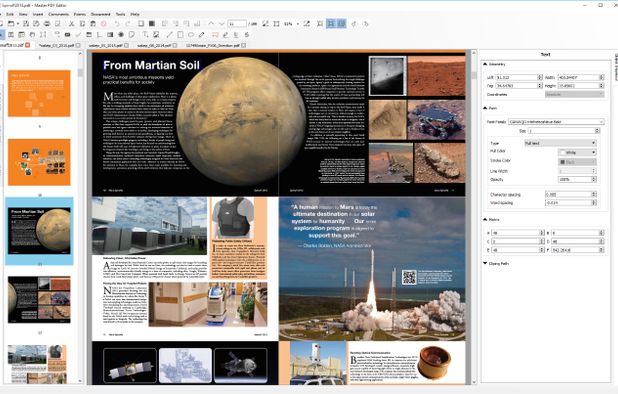The width and height of the screenshot is (618, 394).
Task: Click the Cut scissors icon
Action: click(x=71, y=24)
